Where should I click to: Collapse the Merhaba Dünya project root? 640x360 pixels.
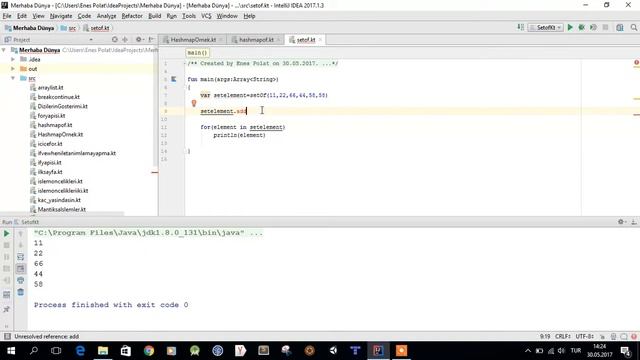(x=4, y=50)
